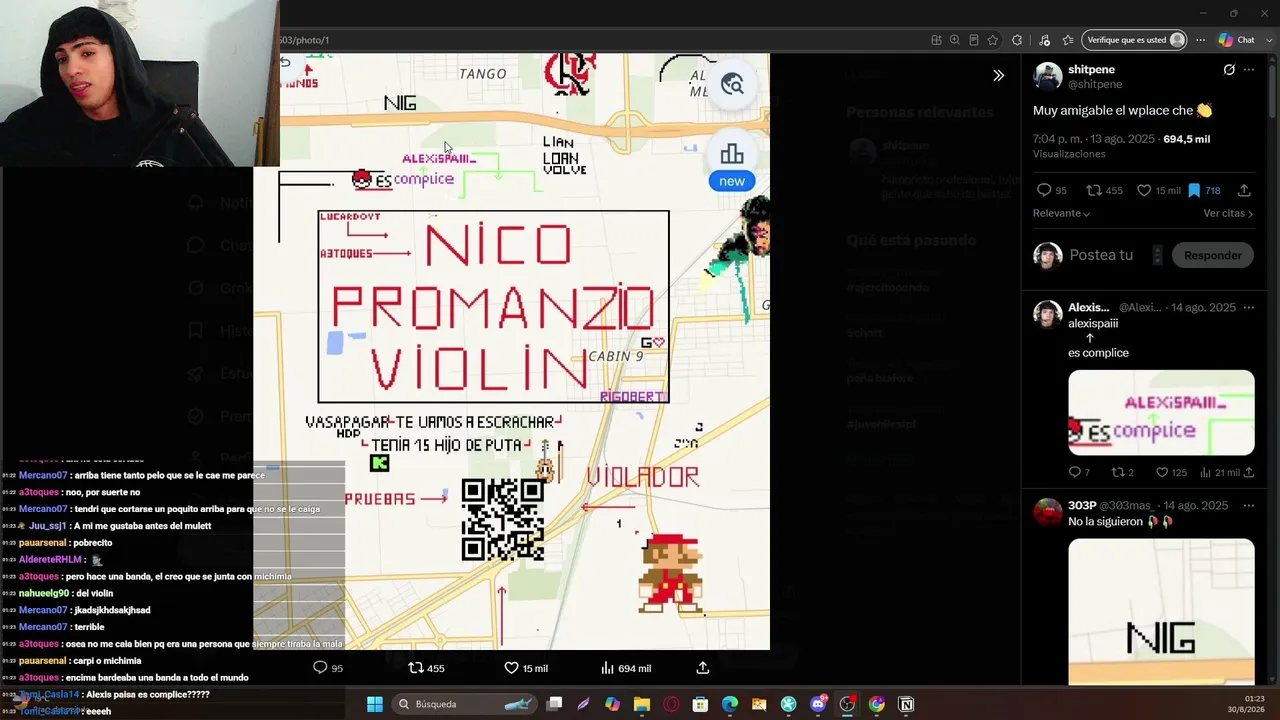Click the taskbar Búsqueda search box
Viewport: 1280px width, 720px height.
(x=464, y=704)
